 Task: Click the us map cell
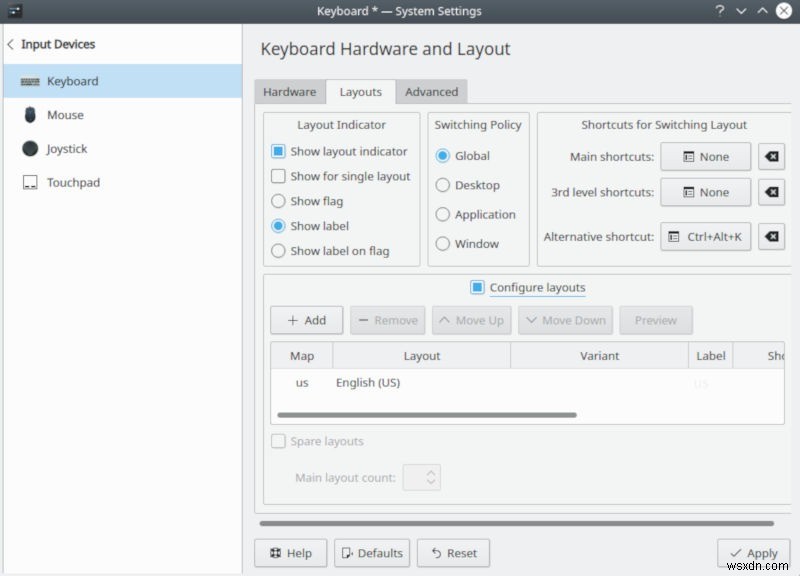click(302, 383)
